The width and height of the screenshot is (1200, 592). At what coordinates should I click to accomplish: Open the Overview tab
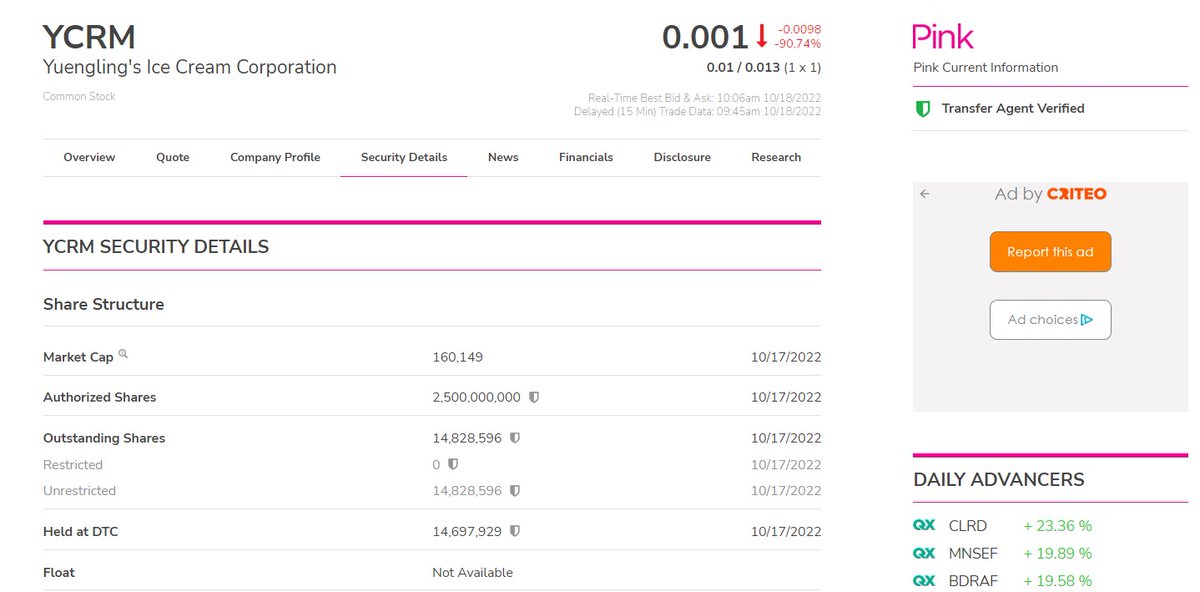point(89,157)
